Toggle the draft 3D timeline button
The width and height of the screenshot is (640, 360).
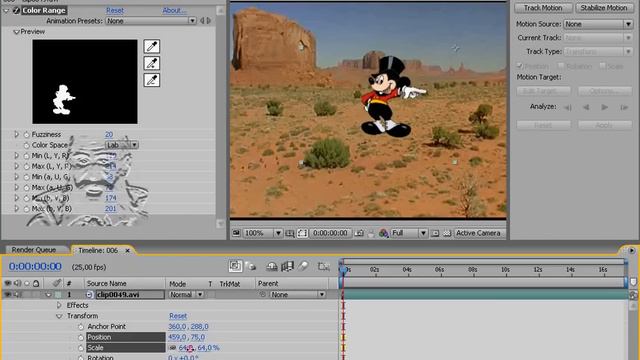[x=251, y=266]
